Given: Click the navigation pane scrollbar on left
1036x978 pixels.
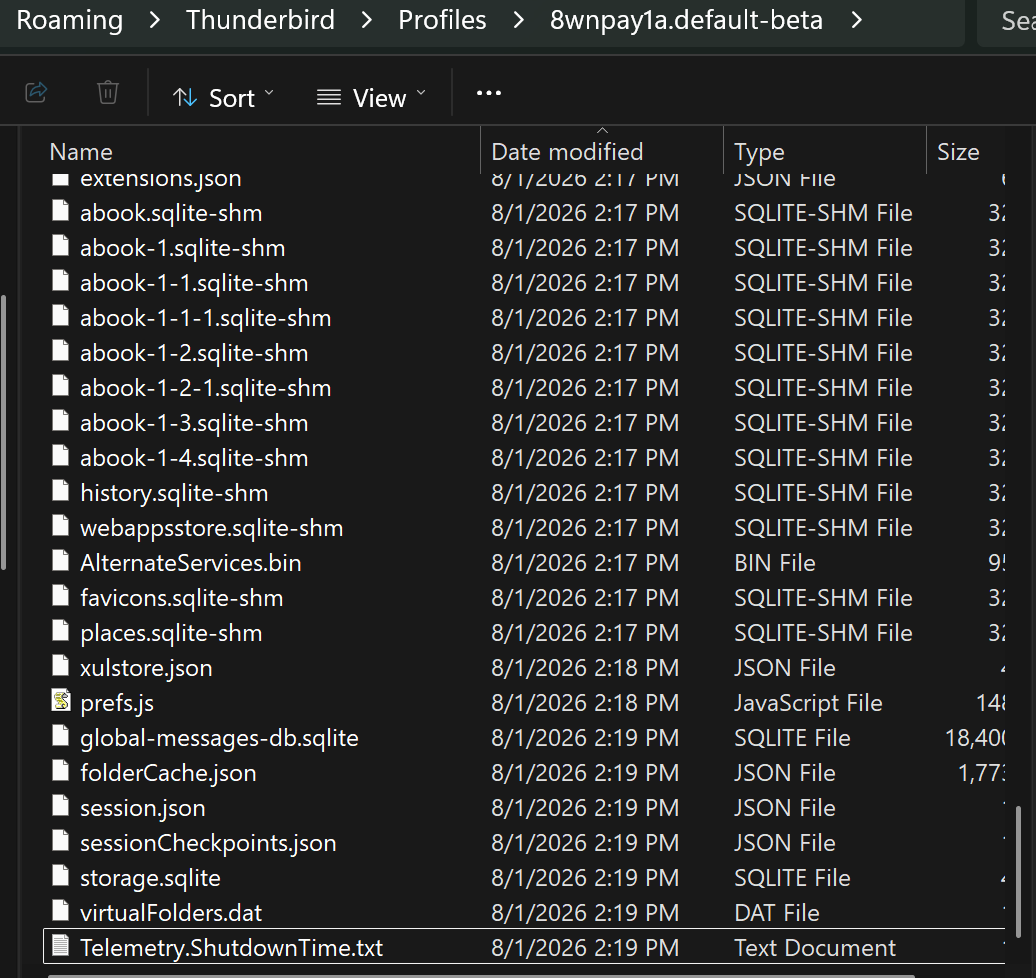Looking at the screenshot, I should click(x=3, y=433).
